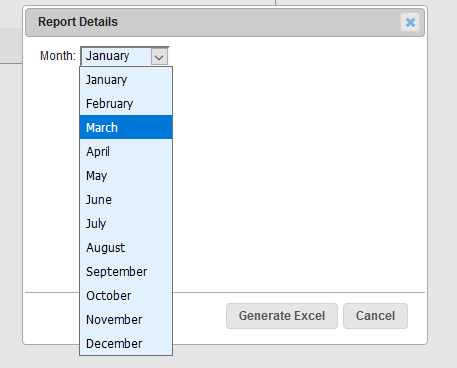Screen dimensions: 457x368
Task: Select January from the month list
Action: coord(126,80)
